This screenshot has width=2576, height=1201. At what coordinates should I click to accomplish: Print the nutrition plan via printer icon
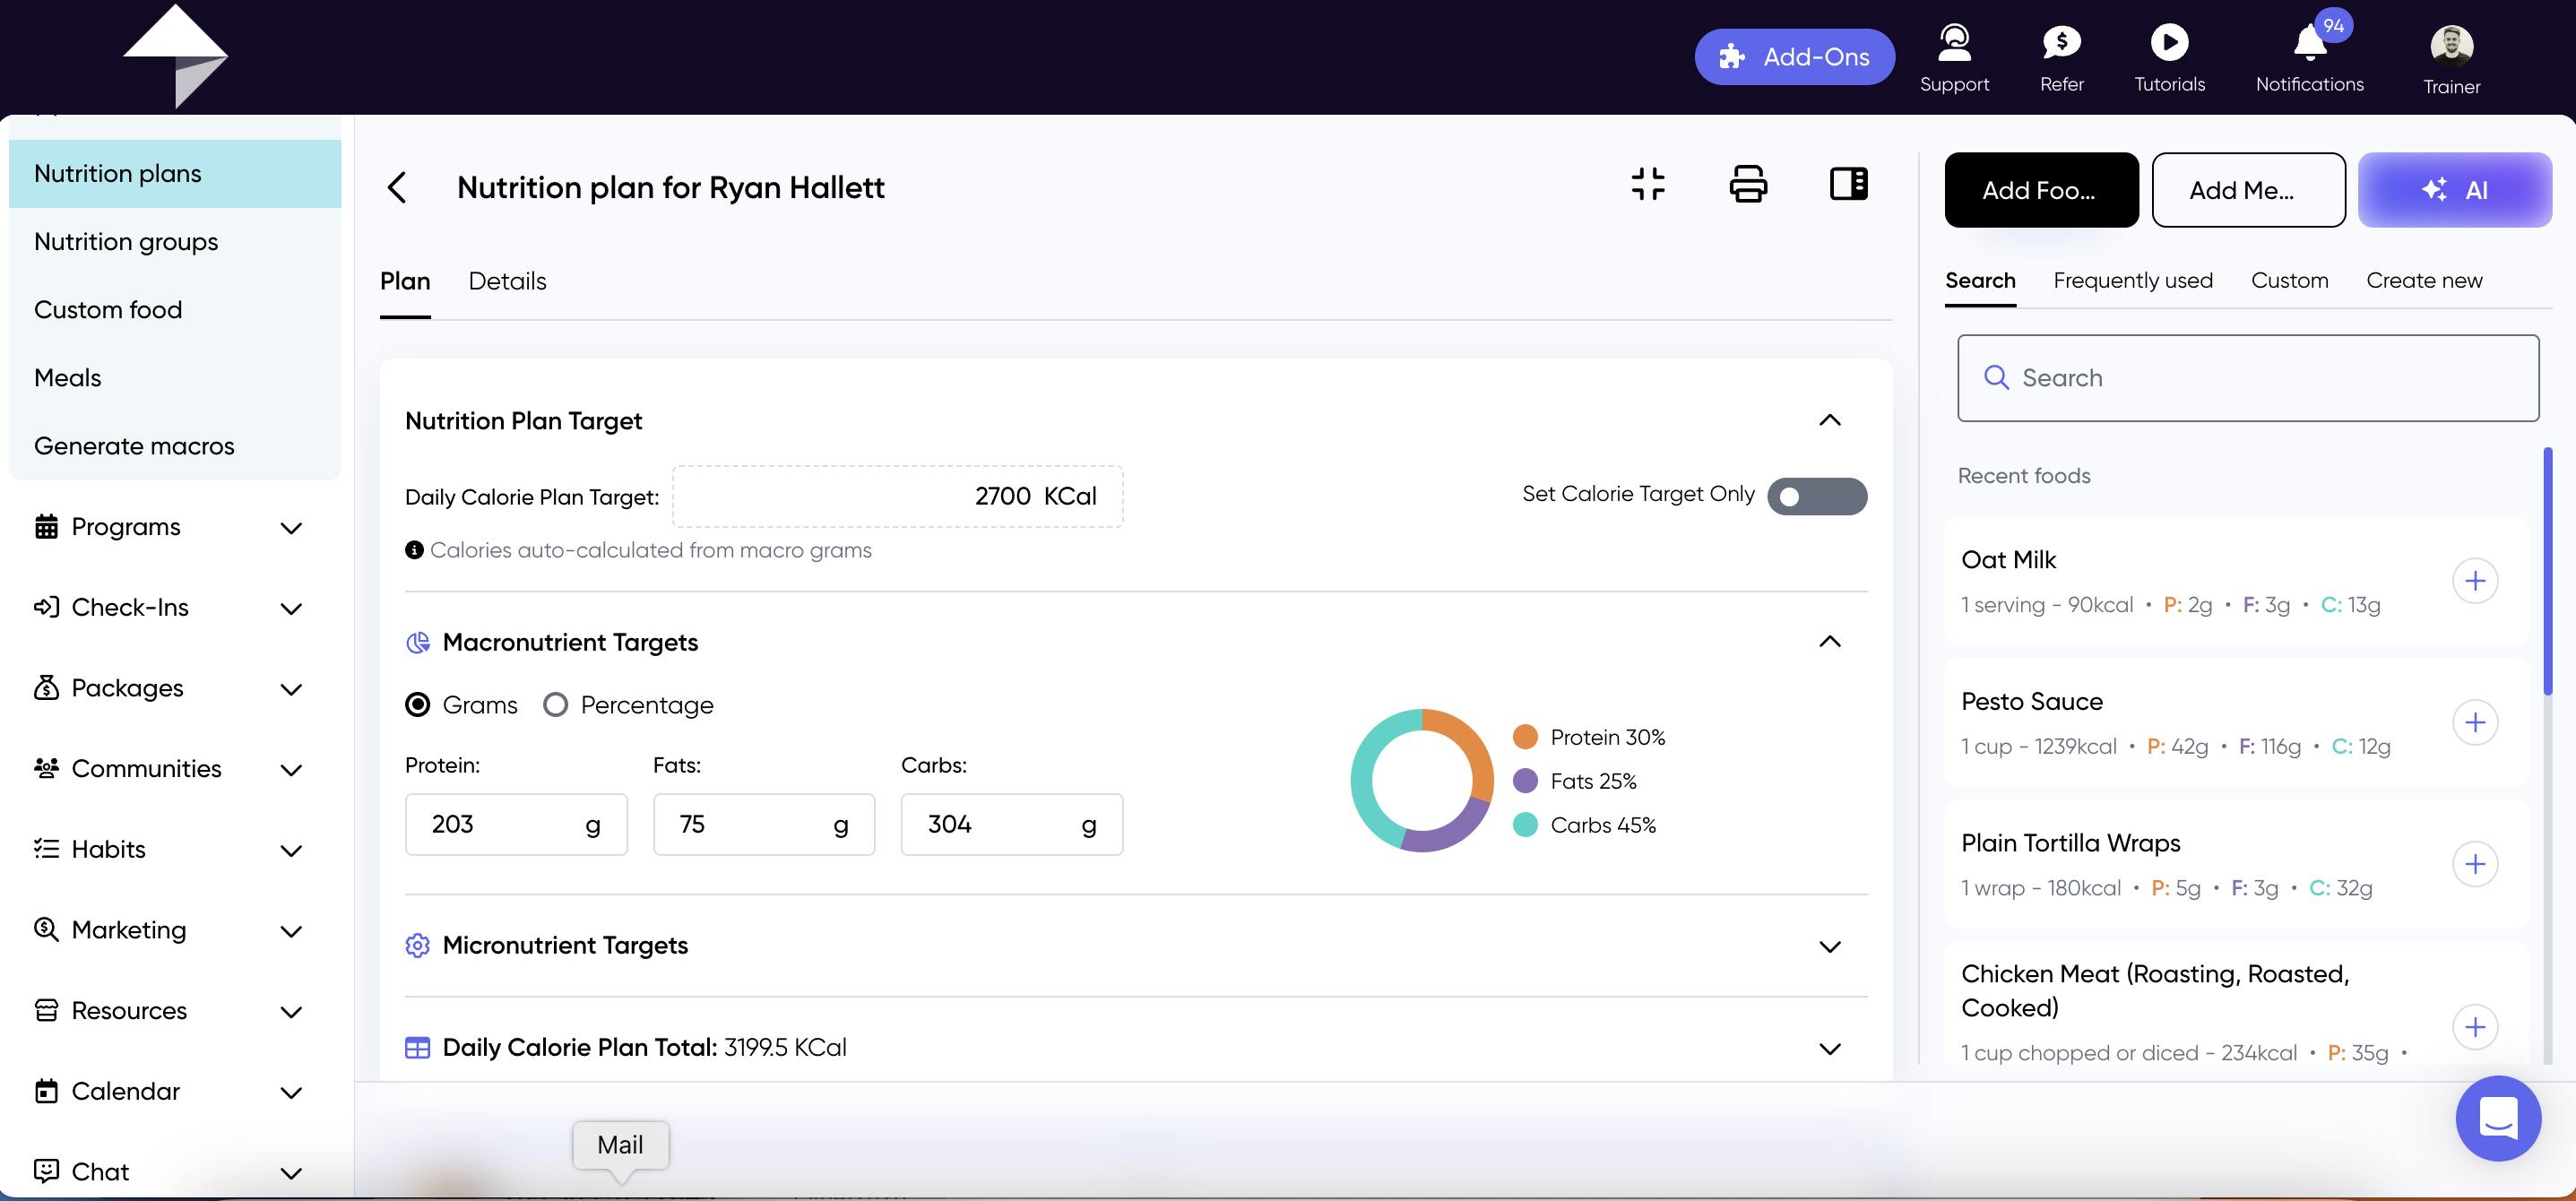1748,184
